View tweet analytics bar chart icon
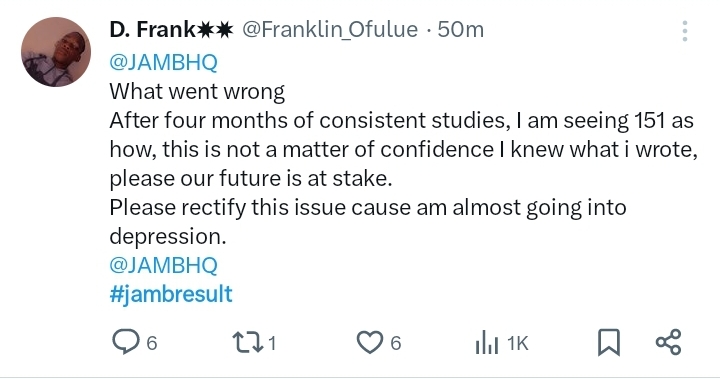The width and height of the screenshot is (720, 379). (487, 343)
